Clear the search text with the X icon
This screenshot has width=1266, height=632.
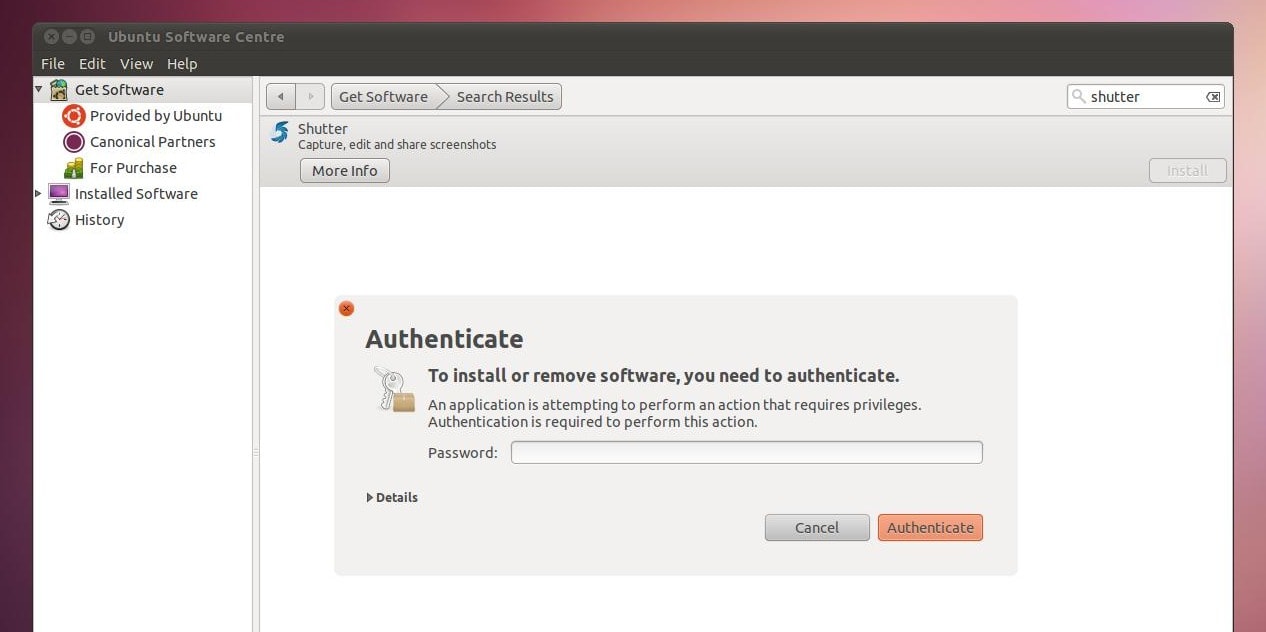[x=1213, y=97]
